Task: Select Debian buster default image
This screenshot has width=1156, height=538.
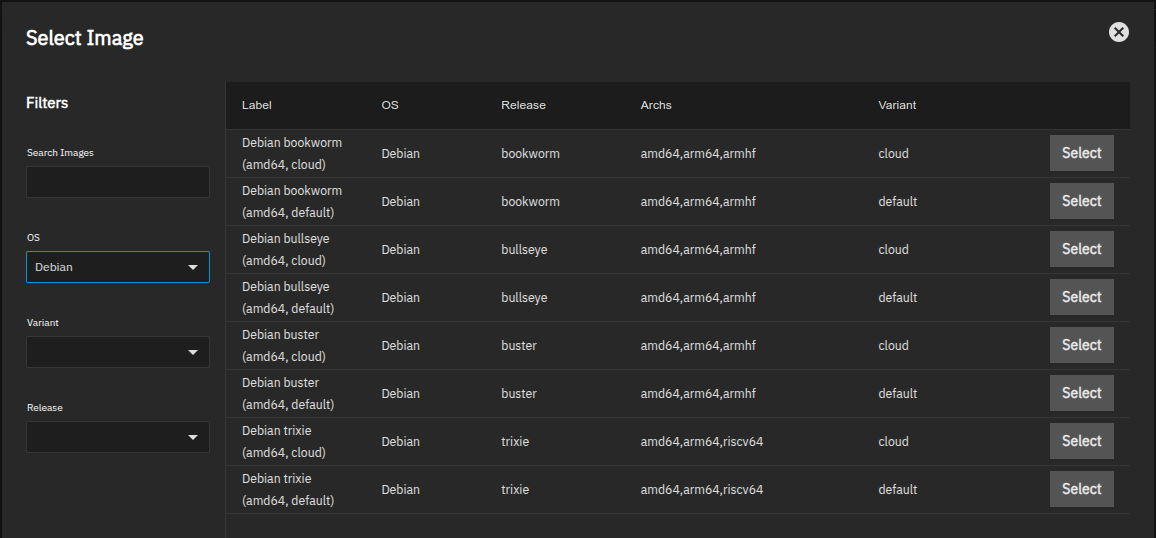Action: point(1082,392)
